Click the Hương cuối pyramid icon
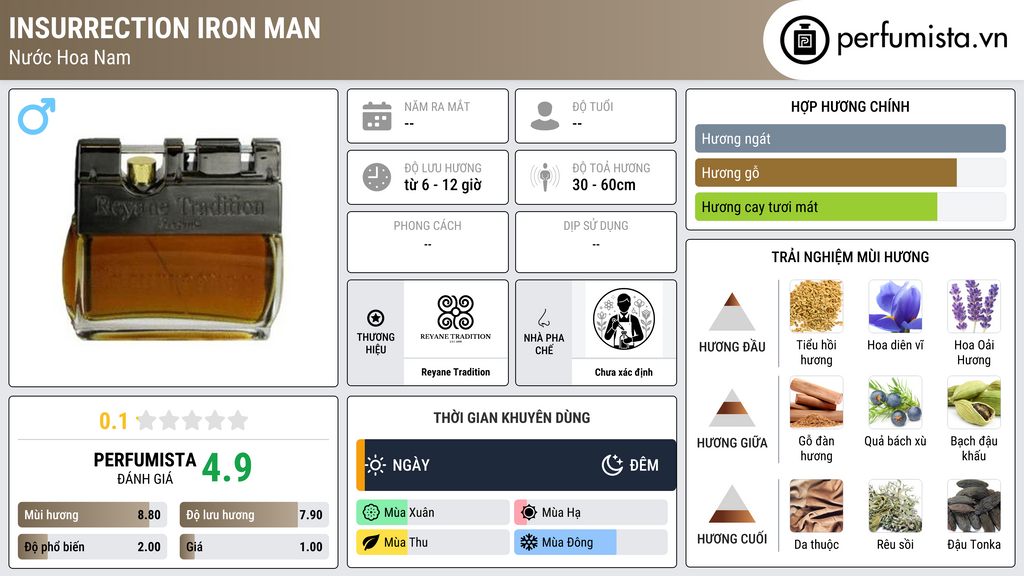The height and width of the screenshot is (576, 1024). 732,504
